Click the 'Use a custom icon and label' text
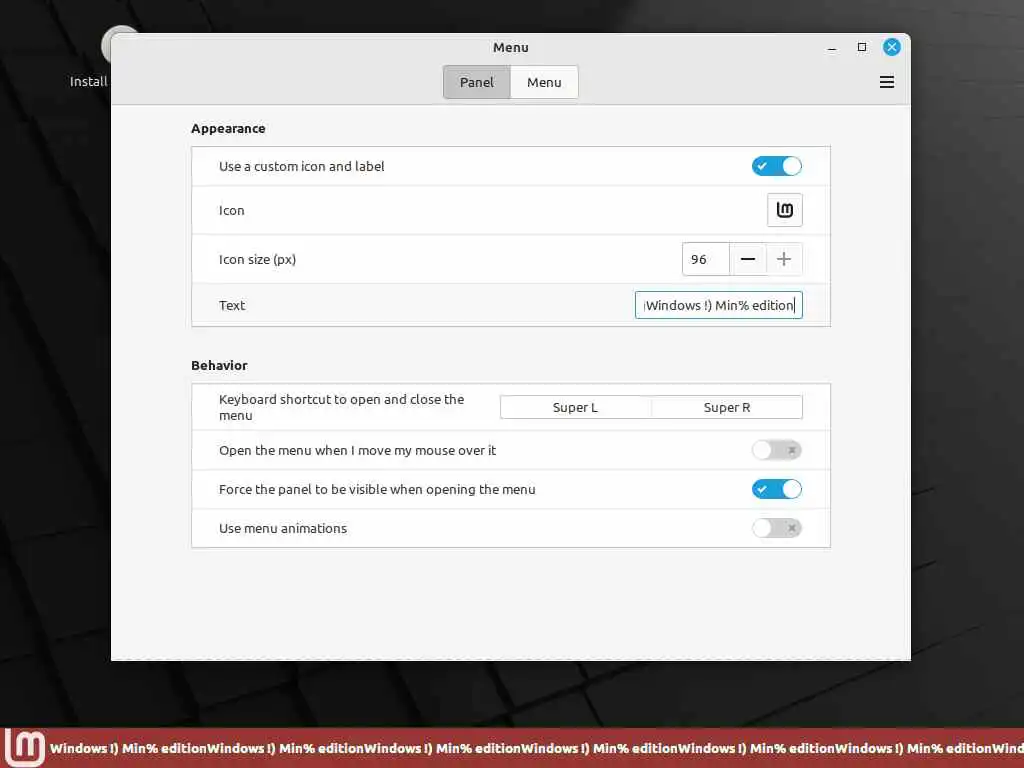 pyautogui.click(x=302, y=167)
